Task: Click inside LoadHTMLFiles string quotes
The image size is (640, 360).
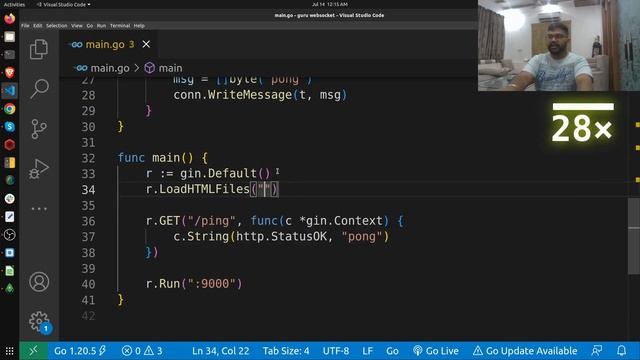Action: (x=264, y=189)
